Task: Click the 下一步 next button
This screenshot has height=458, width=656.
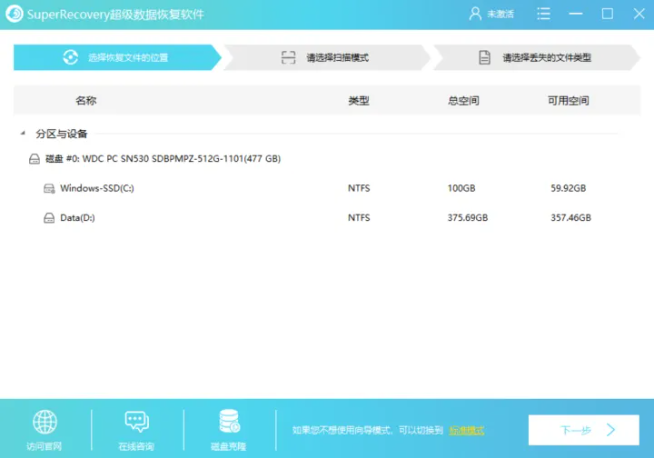Action: 583,430
